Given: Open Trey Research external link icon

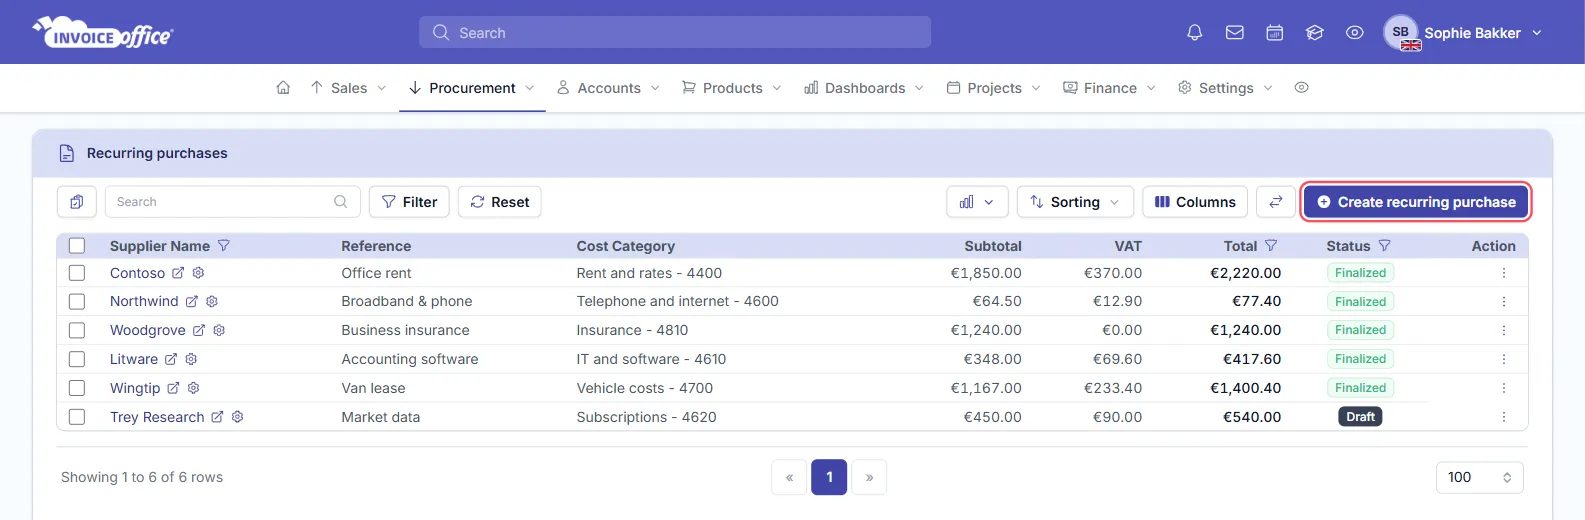Looking at the screenshot, I should coord(217,417).
